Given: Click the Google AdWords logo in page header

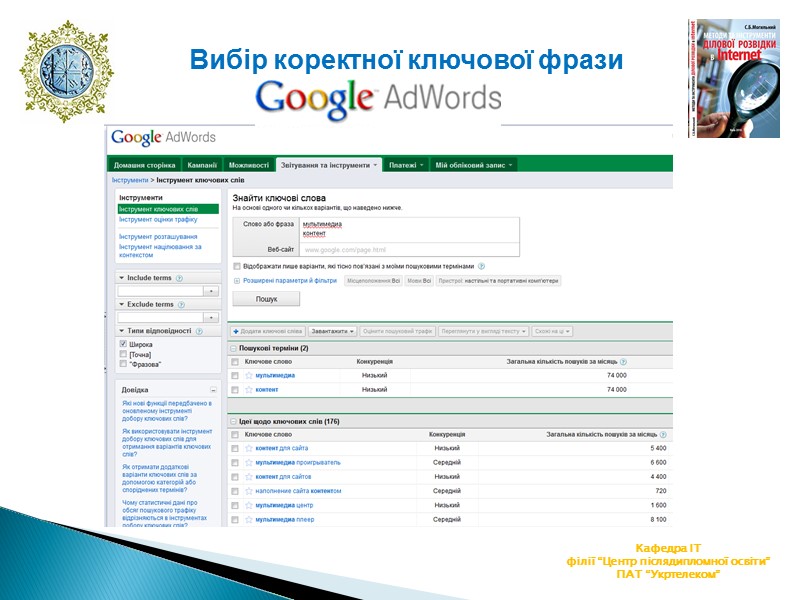Looking at the screenshot, I should [163, 137].
